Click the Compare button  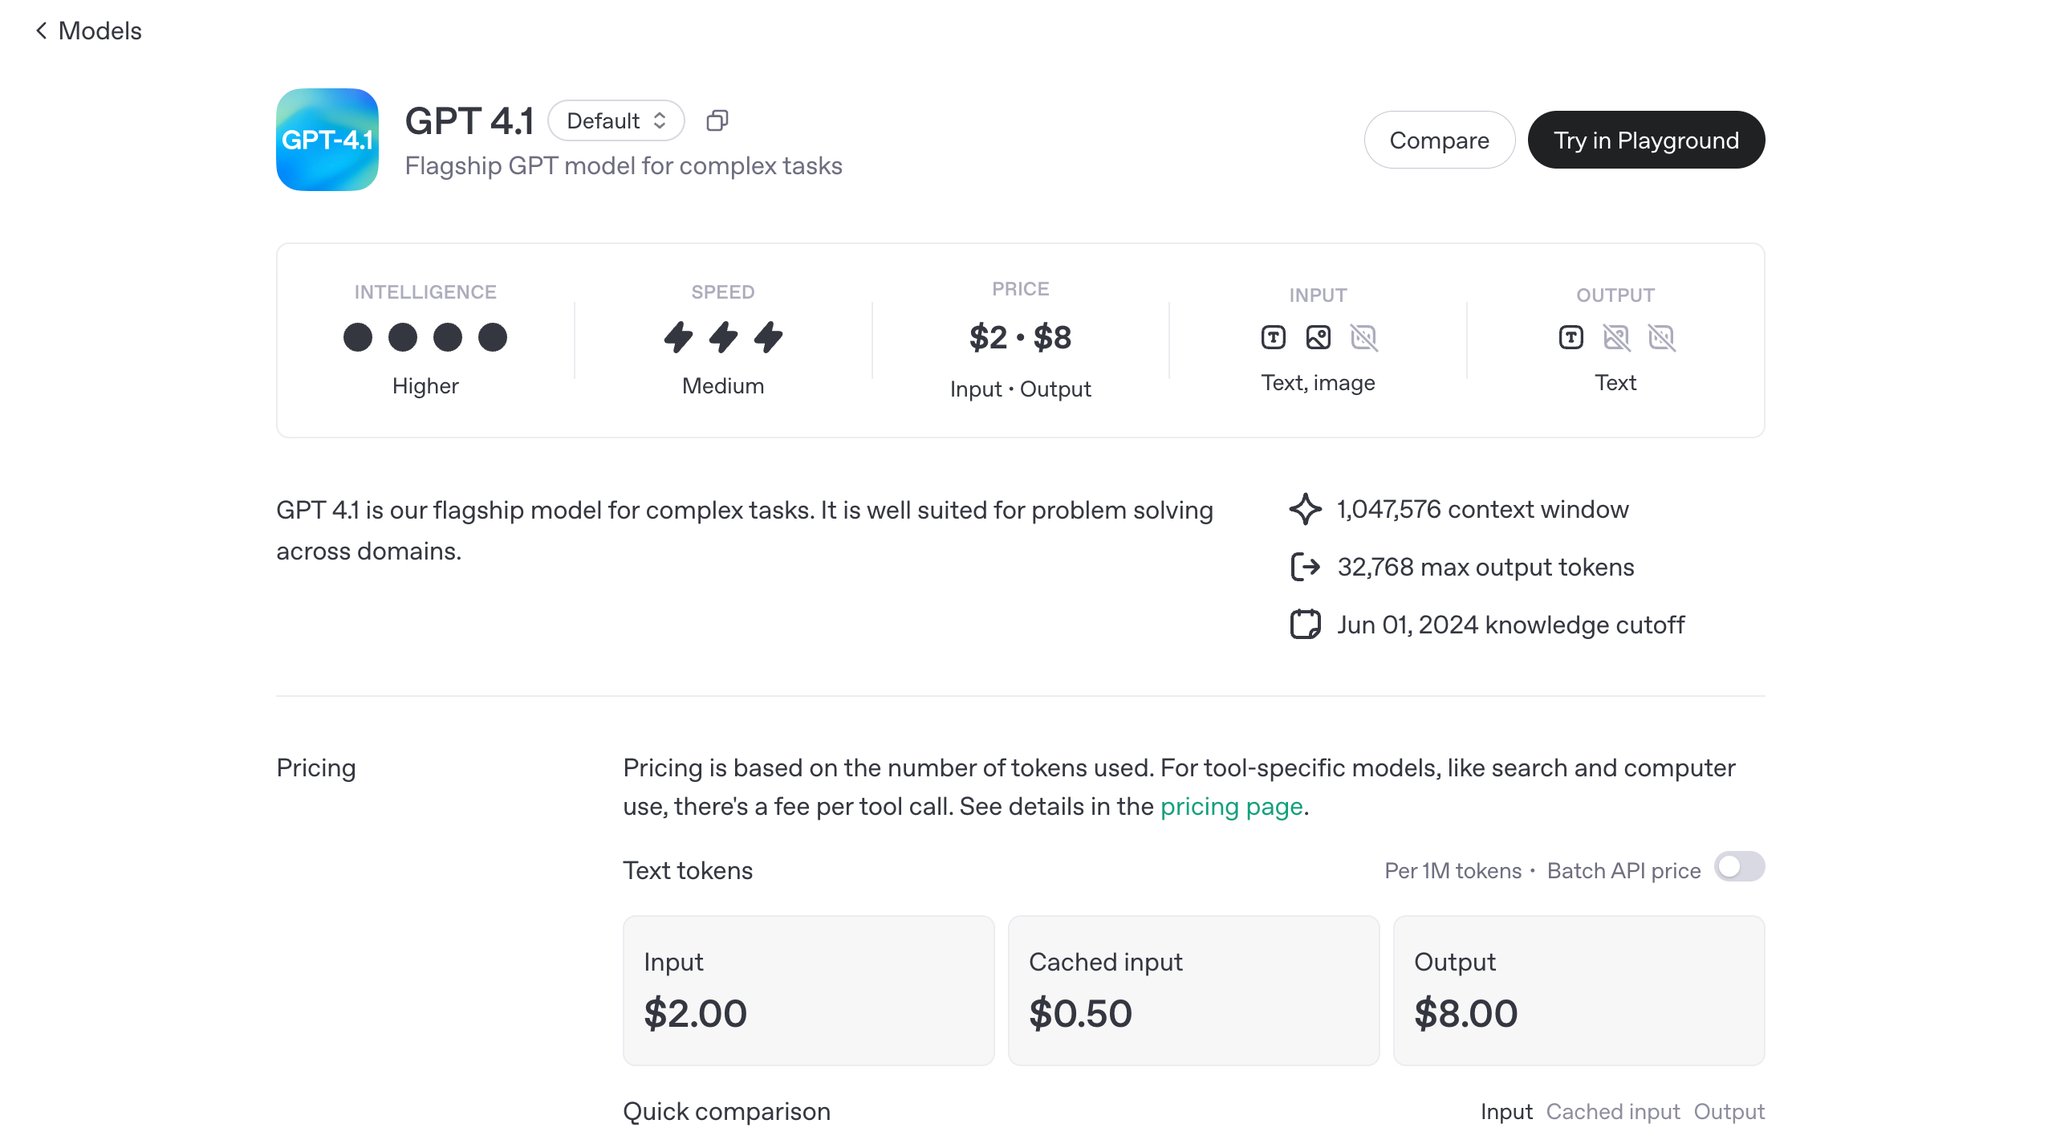pos(1439,140)
